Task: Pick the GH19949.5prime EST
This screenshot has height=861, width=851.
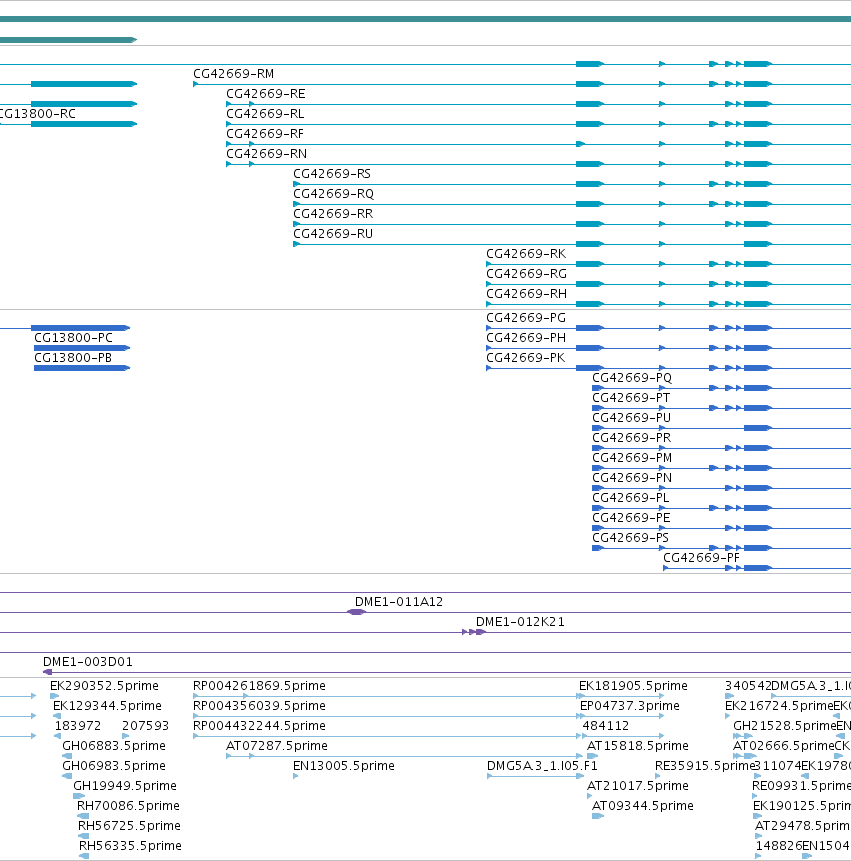Action: (x=125, y=786)
